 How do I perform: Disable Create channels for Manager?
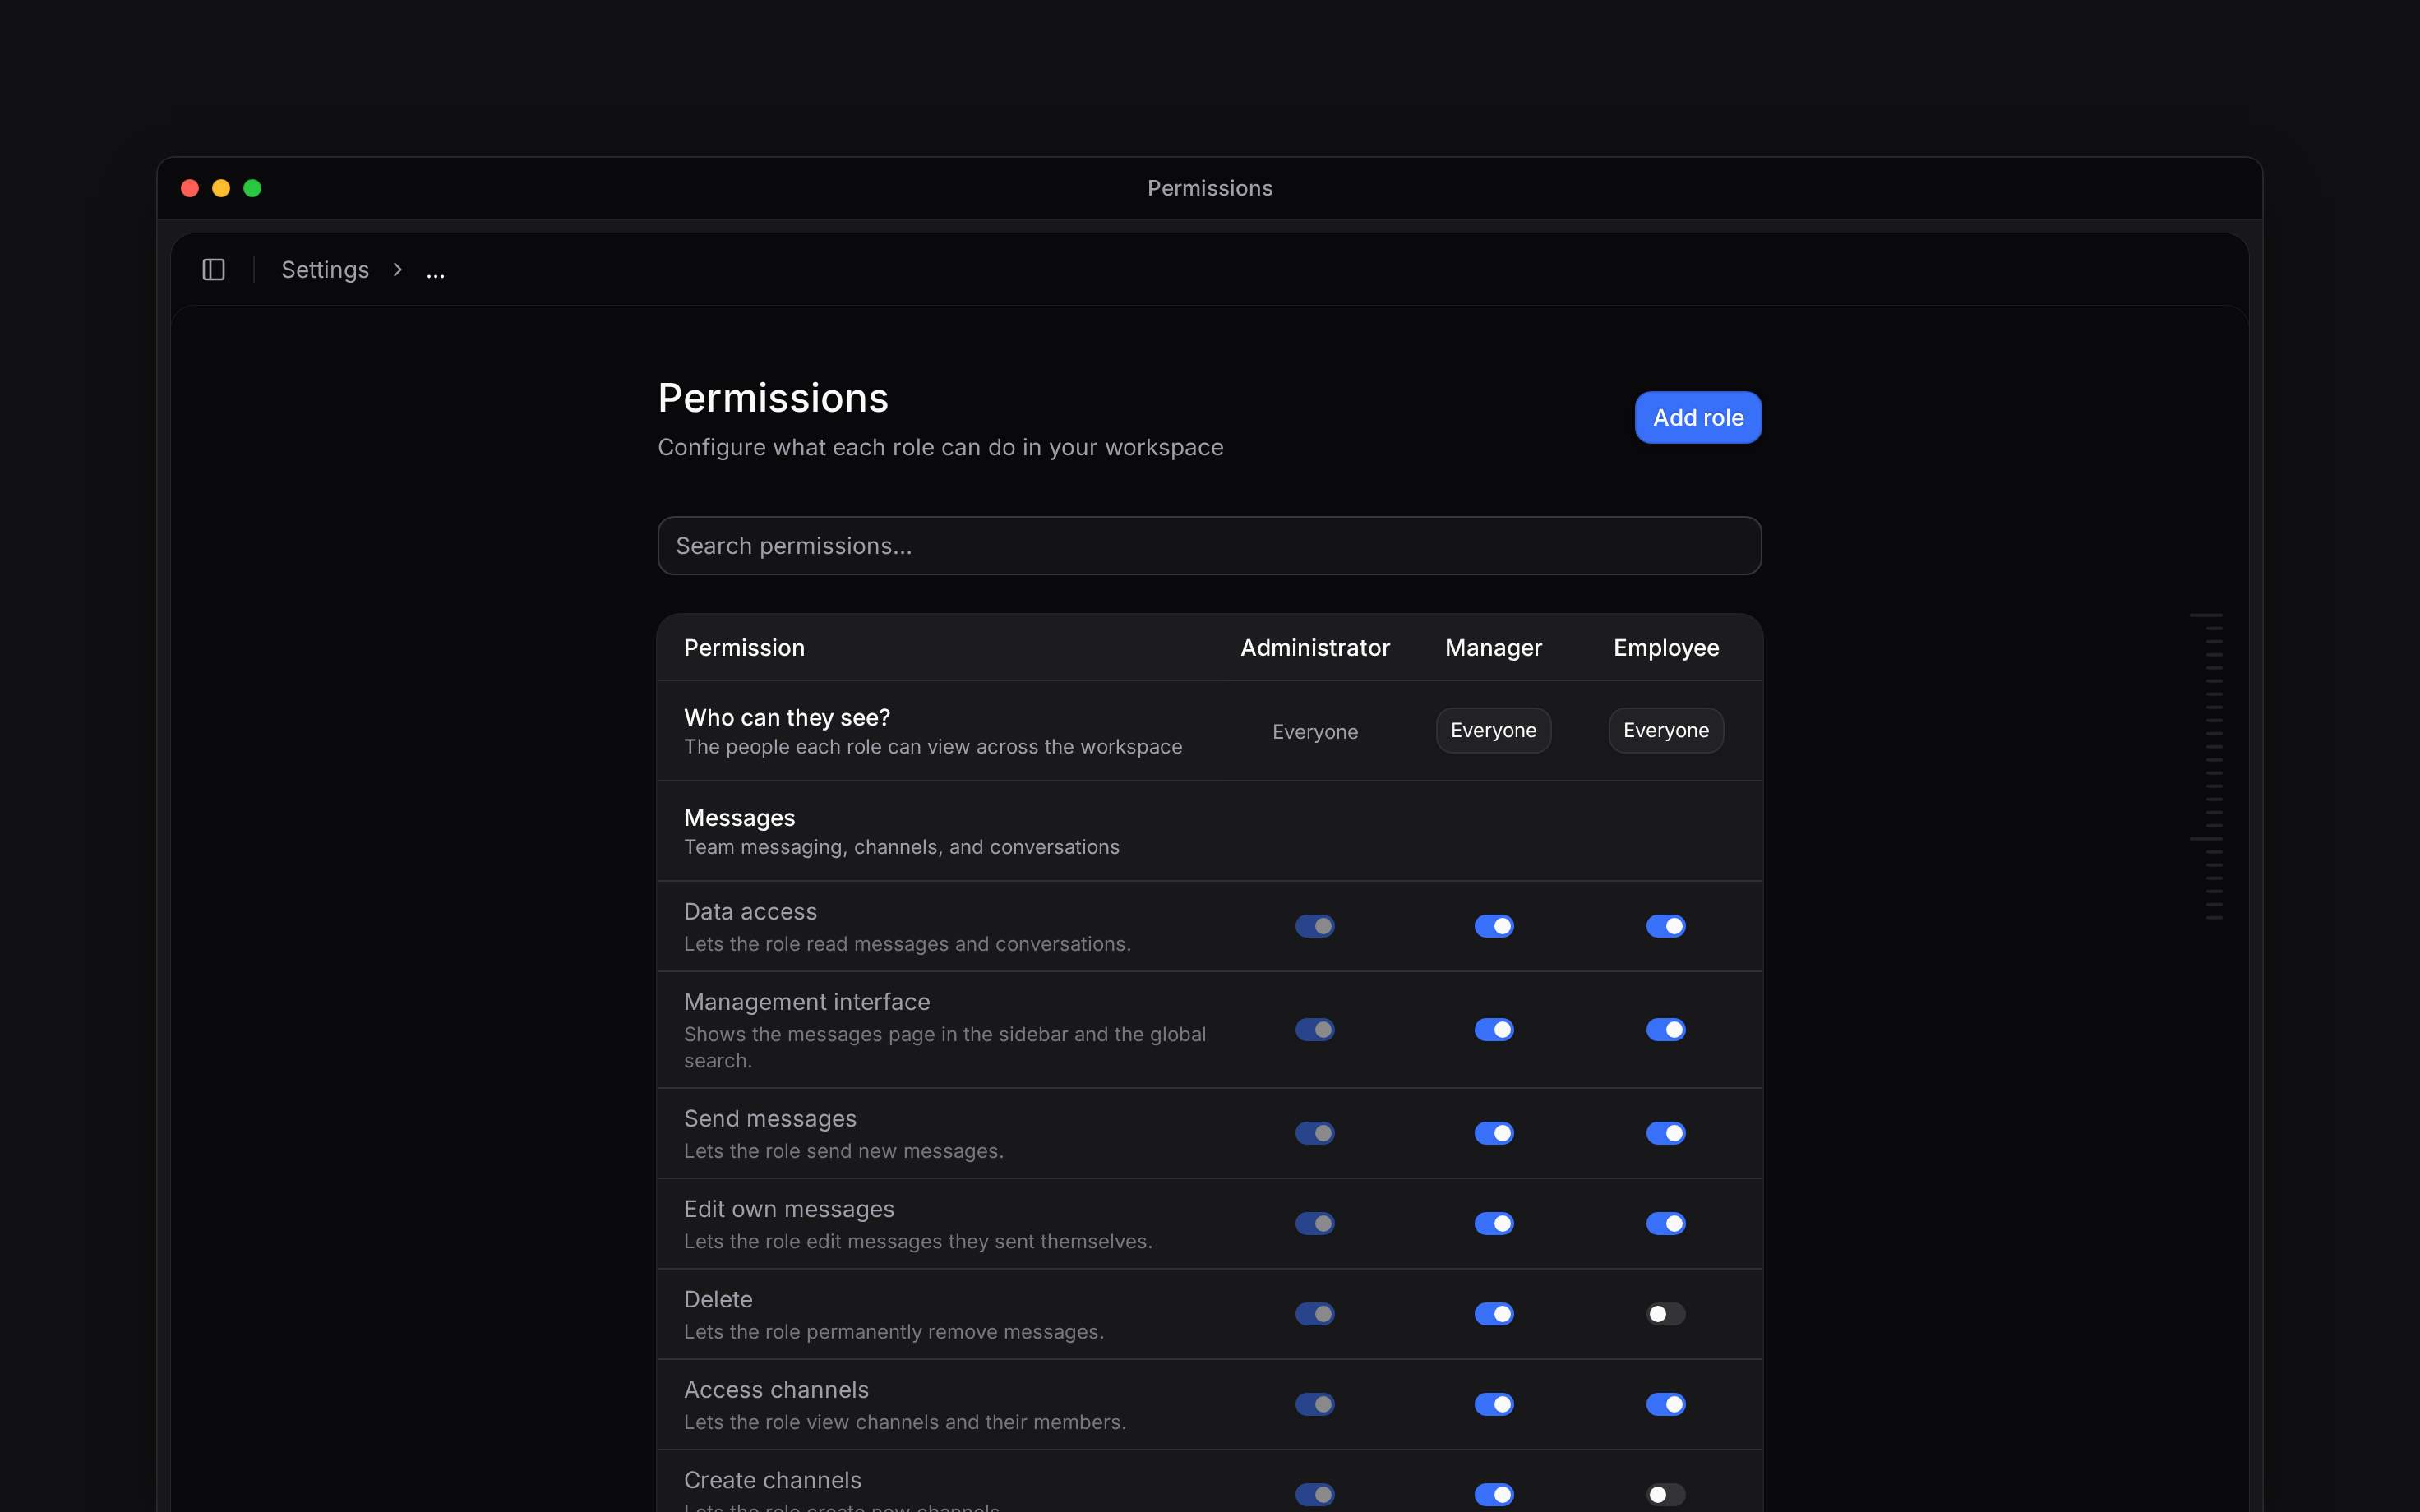click(x=1494, y=1494)
